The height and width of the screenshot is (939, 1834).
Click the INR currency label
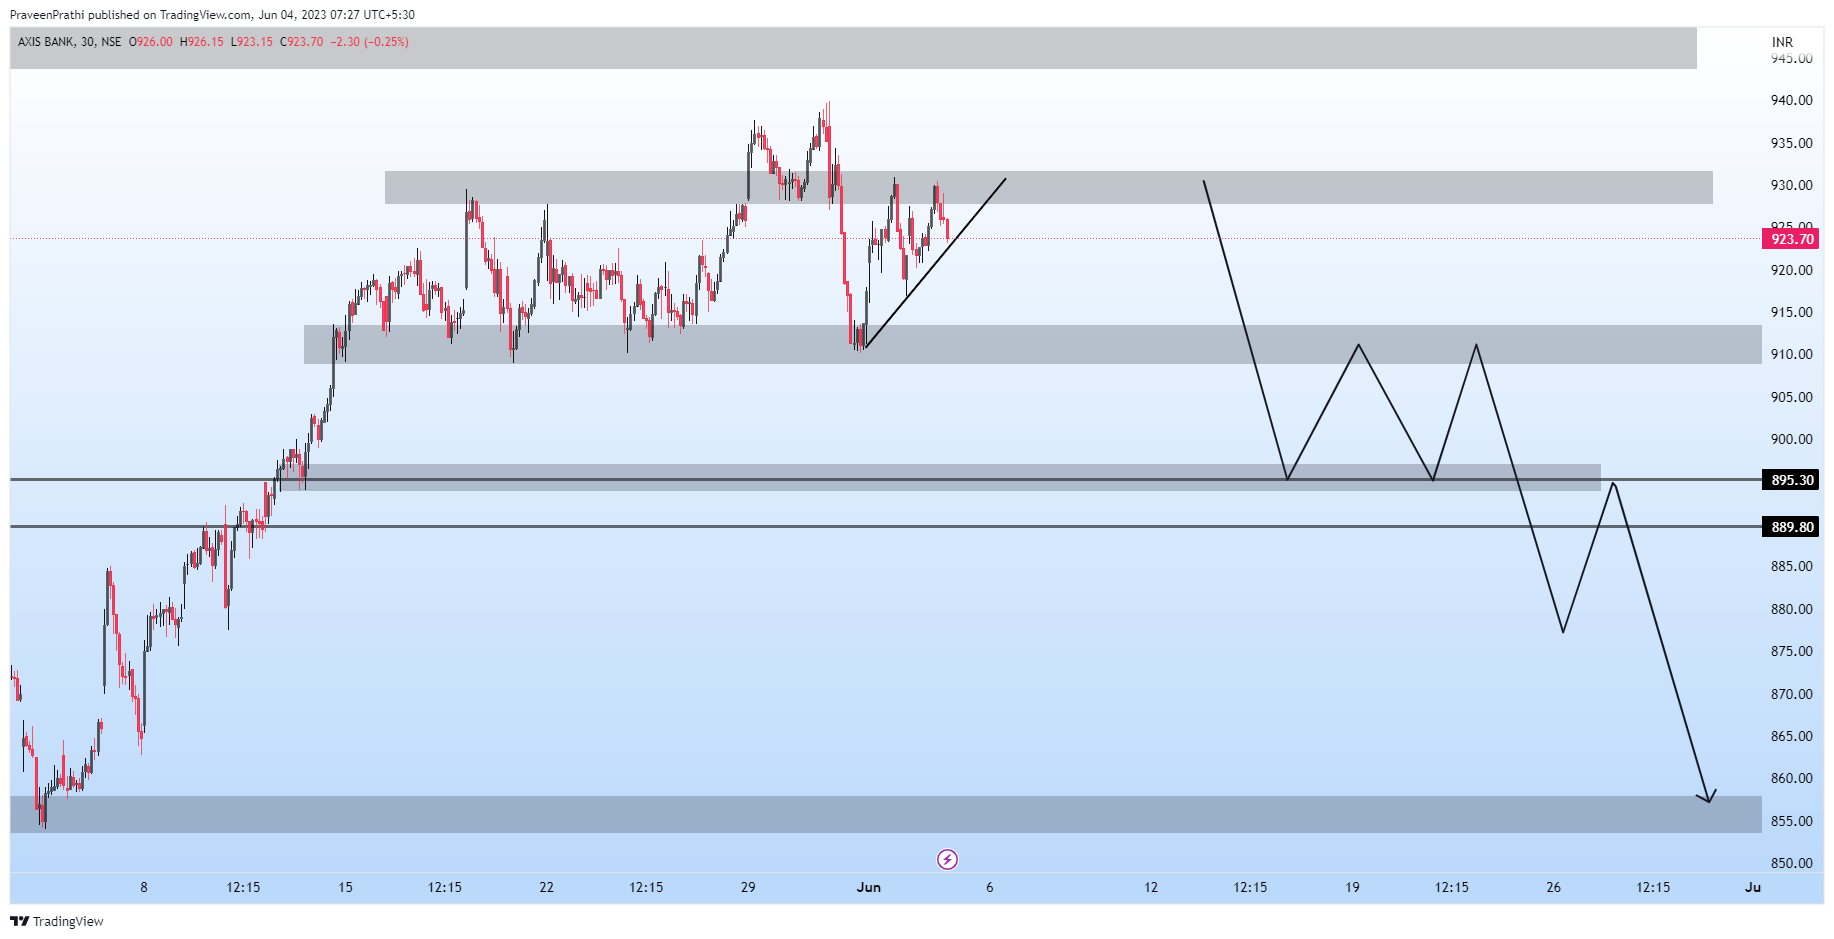pyautogui.click(x=1782, y=42)
